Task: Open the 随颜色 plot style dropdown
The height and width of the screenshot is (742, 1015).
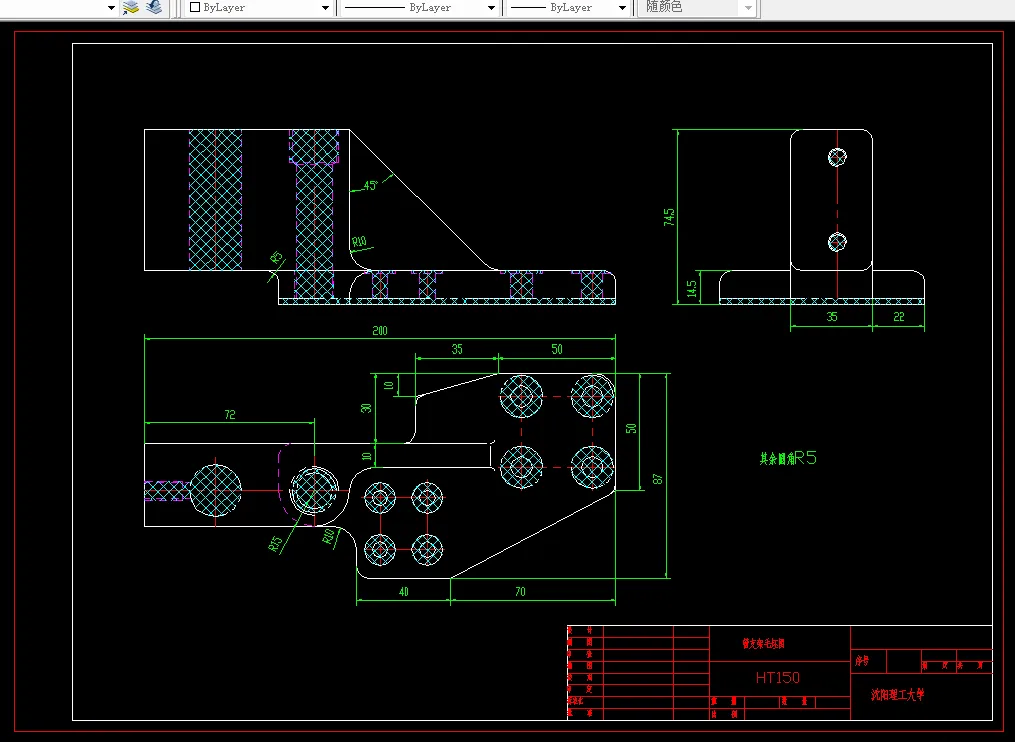Action: pyautogui.click(x=698, y=8)
